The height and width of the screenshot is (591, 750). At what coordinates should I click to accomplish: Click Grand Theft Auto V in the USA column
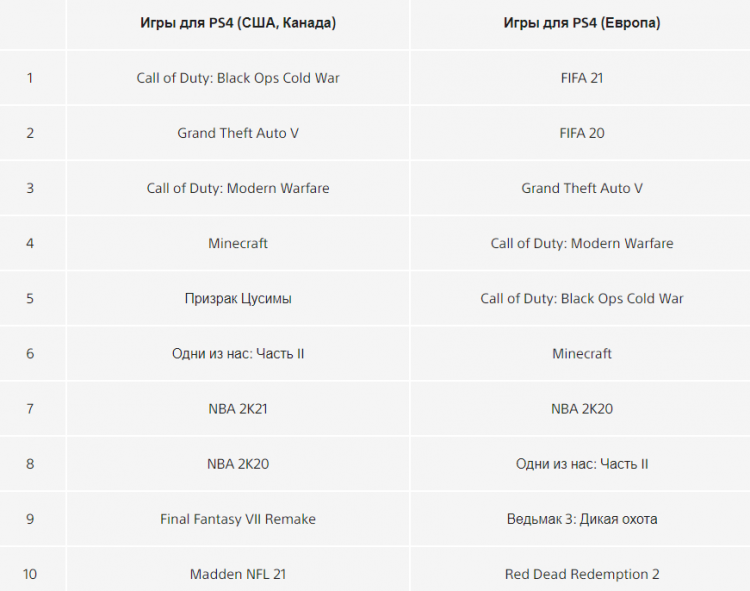[x=238, y=133]
